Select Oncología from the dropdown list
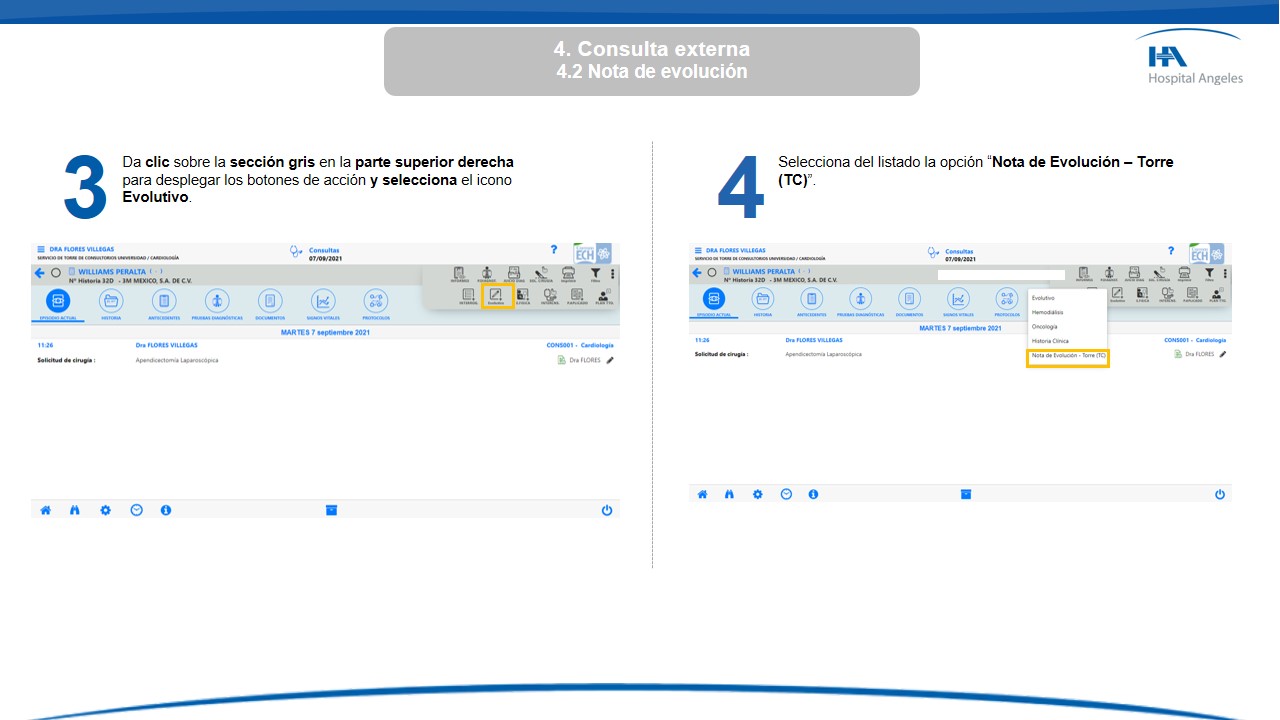 coord(1044,327)
